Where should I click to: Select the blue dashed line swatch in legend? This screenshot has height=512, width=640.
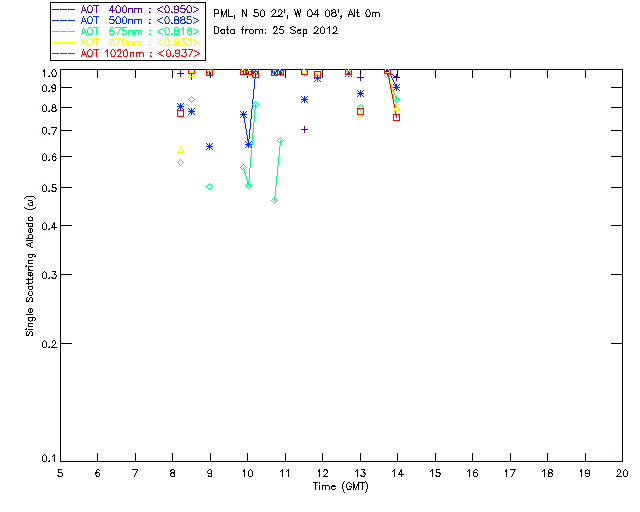pos(64,20)
